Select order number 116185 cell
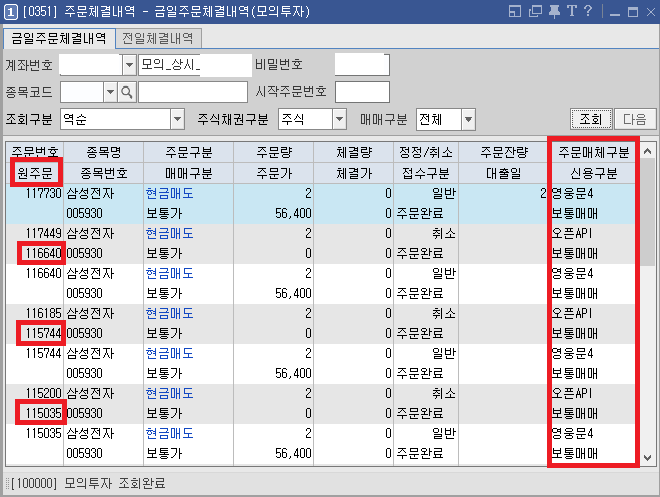The width and height of the screenshot is (660, 497). click(43, 314)
